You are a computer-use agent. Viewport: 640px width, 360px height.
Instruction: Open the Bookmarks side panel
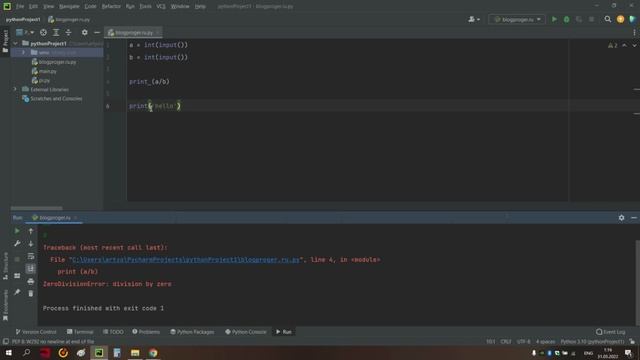[x=5, y=305]
